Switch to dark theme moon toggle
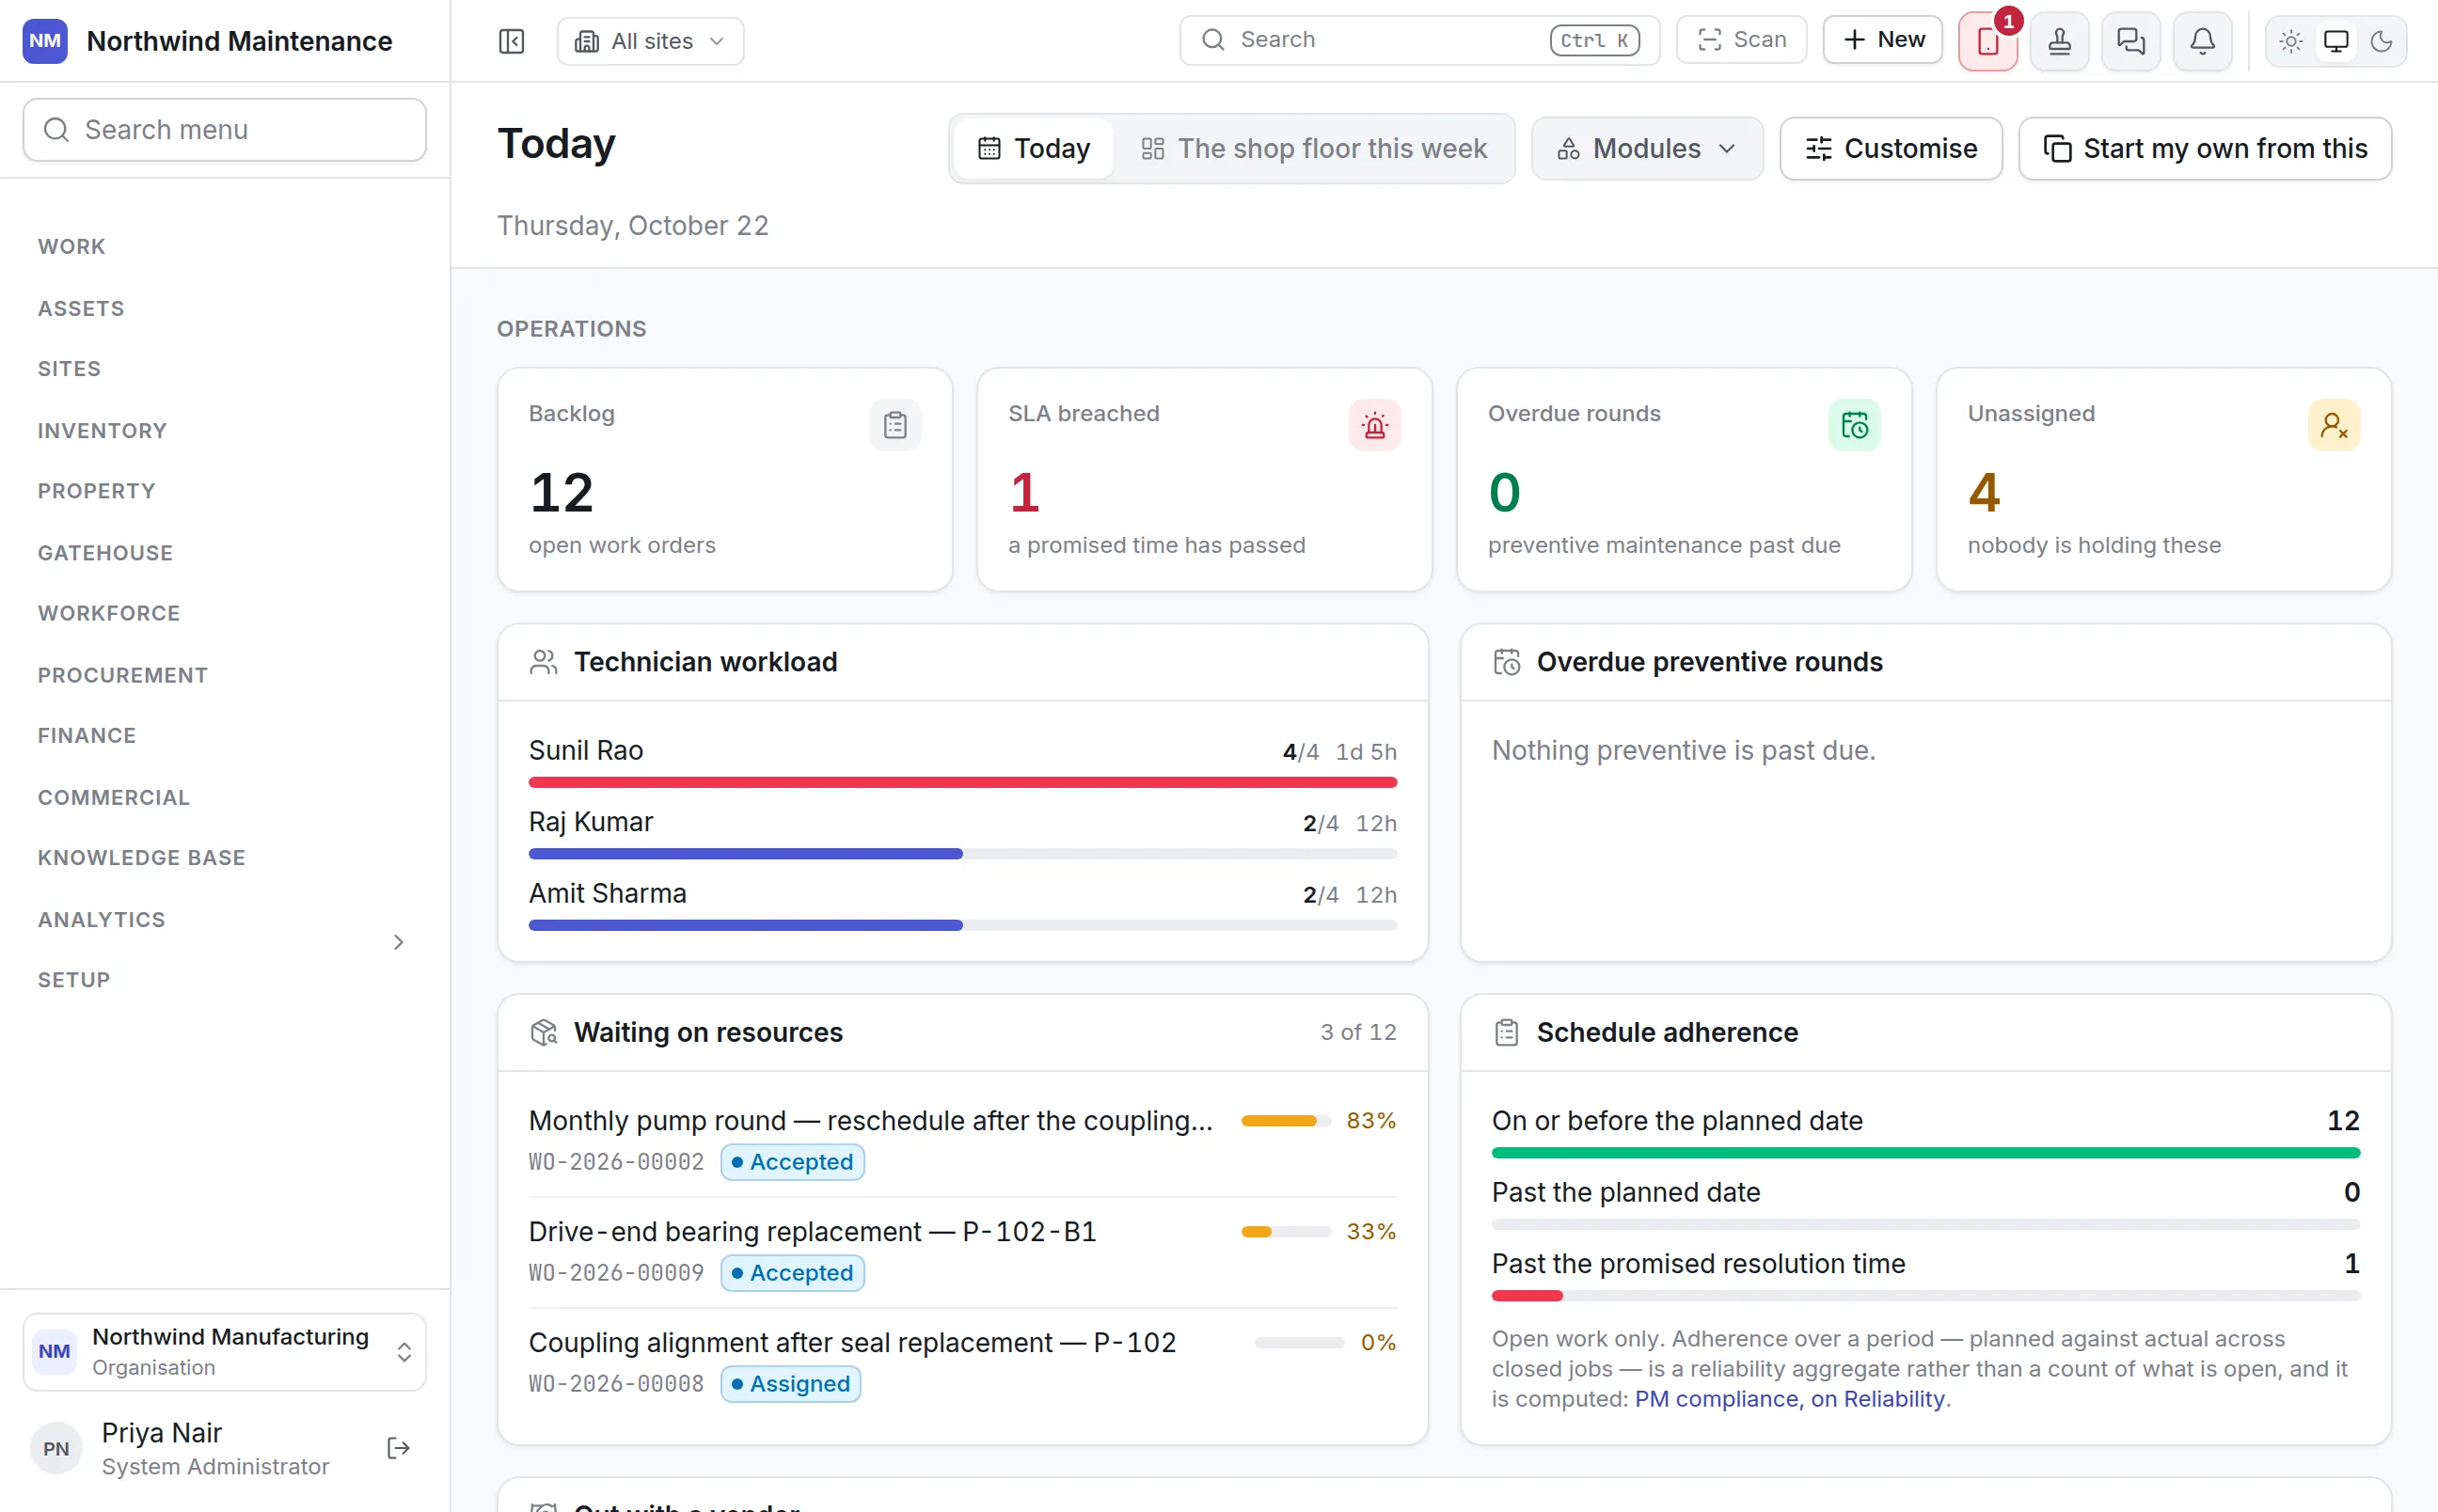Screen dimensions: 2438x1512 tap(2381, 41)
